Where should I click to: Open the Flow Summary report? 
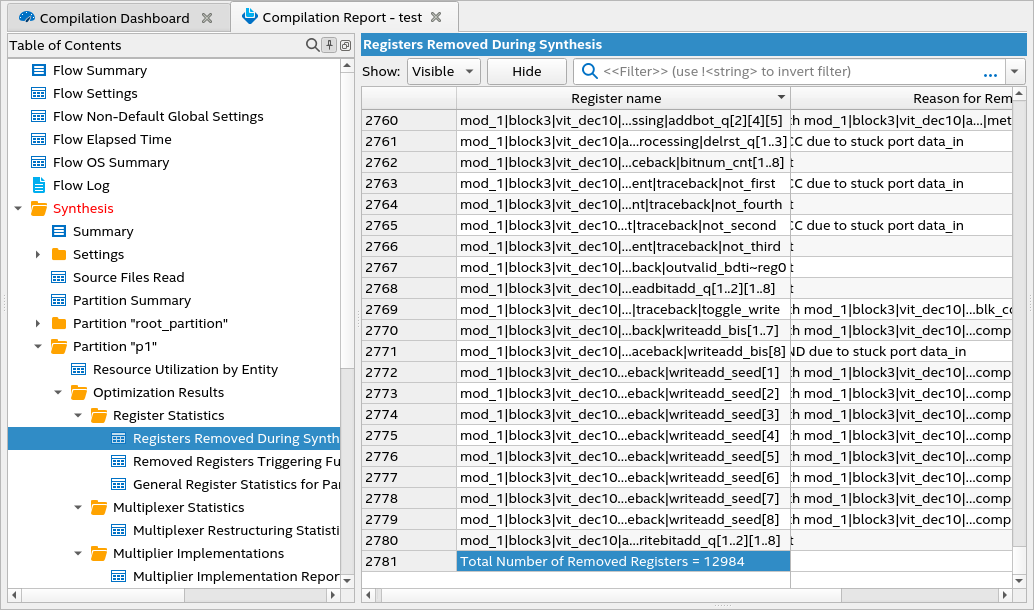(99, 70)
